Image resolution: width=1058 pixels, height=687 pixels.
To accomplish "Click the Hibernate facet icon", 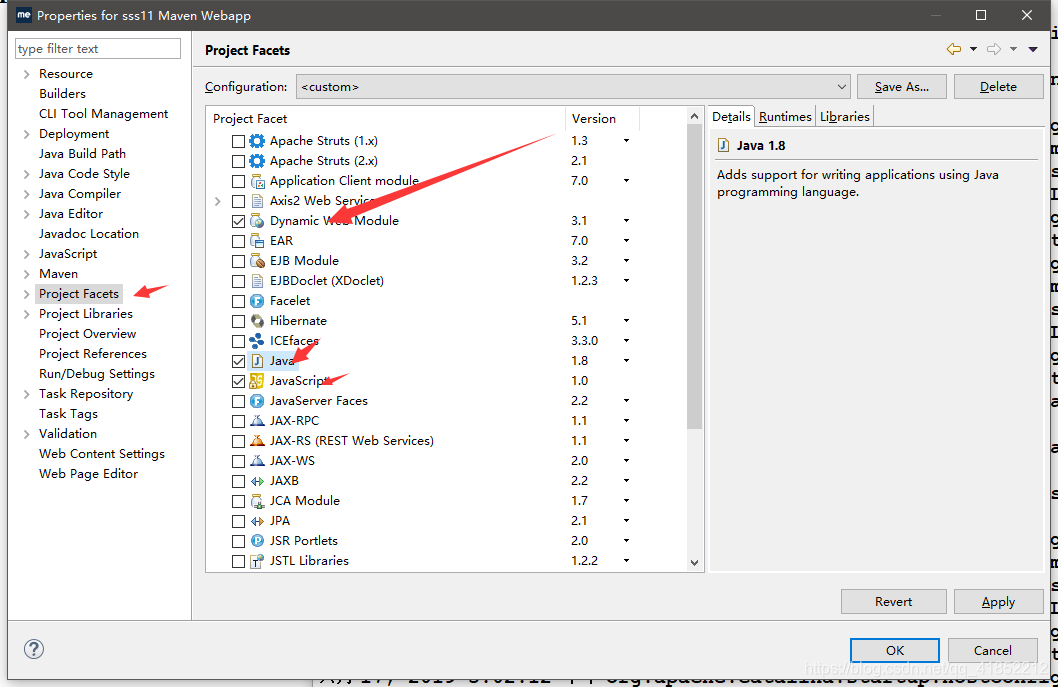I will pyautogui.click(x=257, y=321).
